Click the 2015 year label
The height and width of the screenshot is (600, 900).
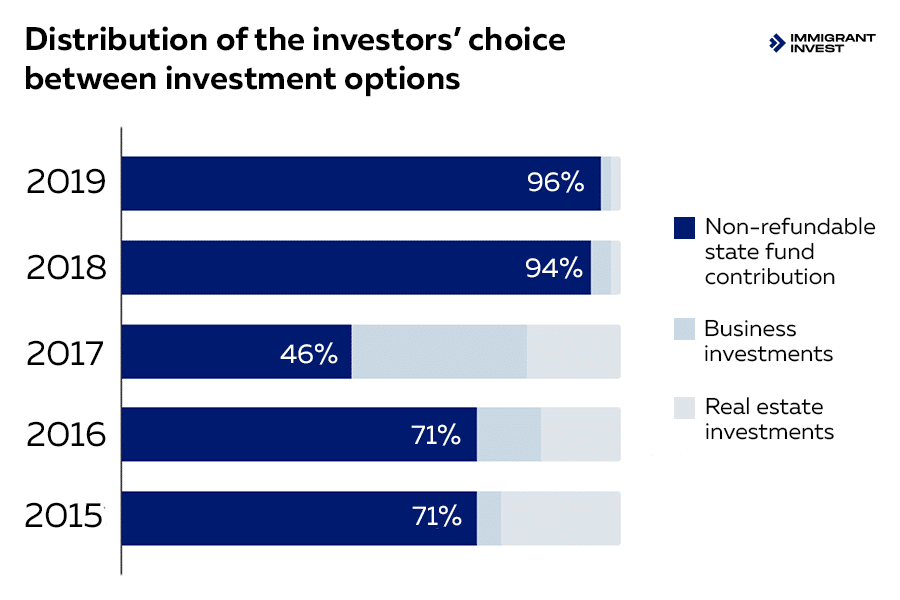(x=66, y=517)
